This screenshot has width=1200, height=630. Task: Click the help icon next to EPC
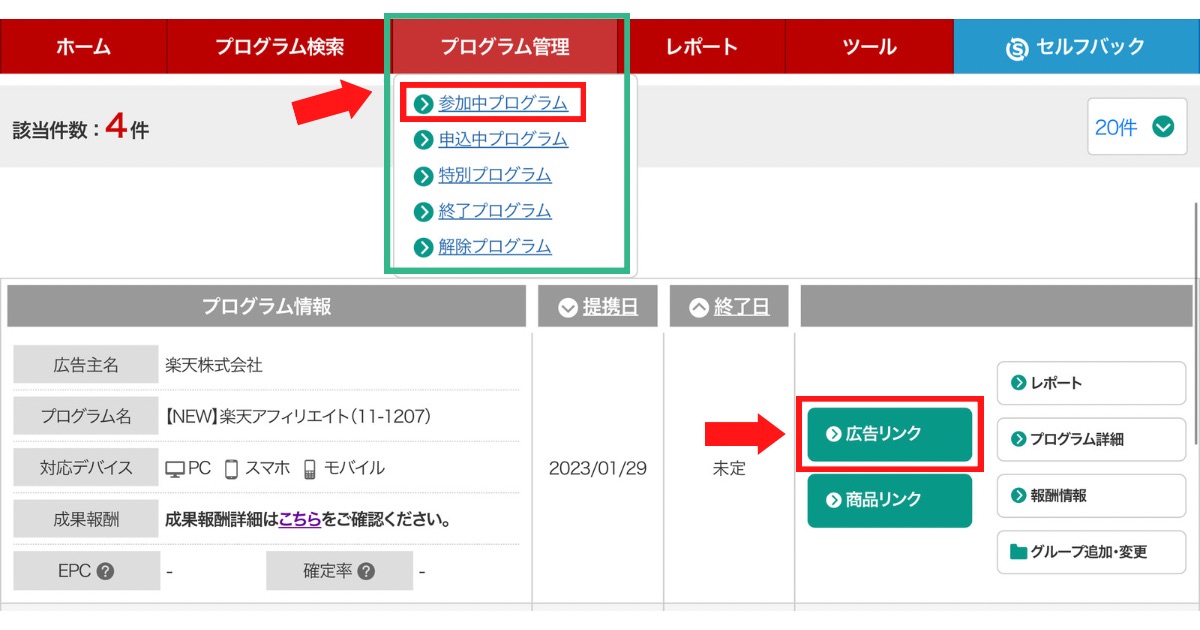coord(105,572)
